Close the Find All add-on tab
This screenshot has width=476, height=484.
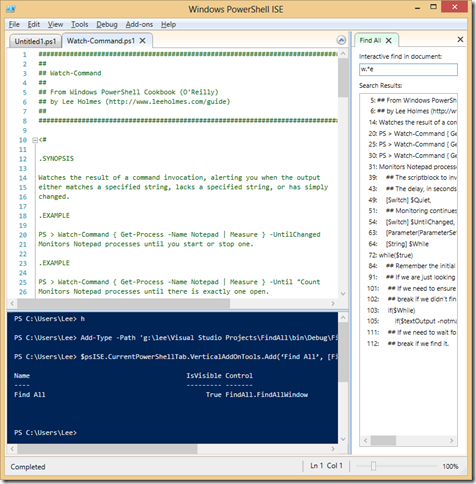389,41
